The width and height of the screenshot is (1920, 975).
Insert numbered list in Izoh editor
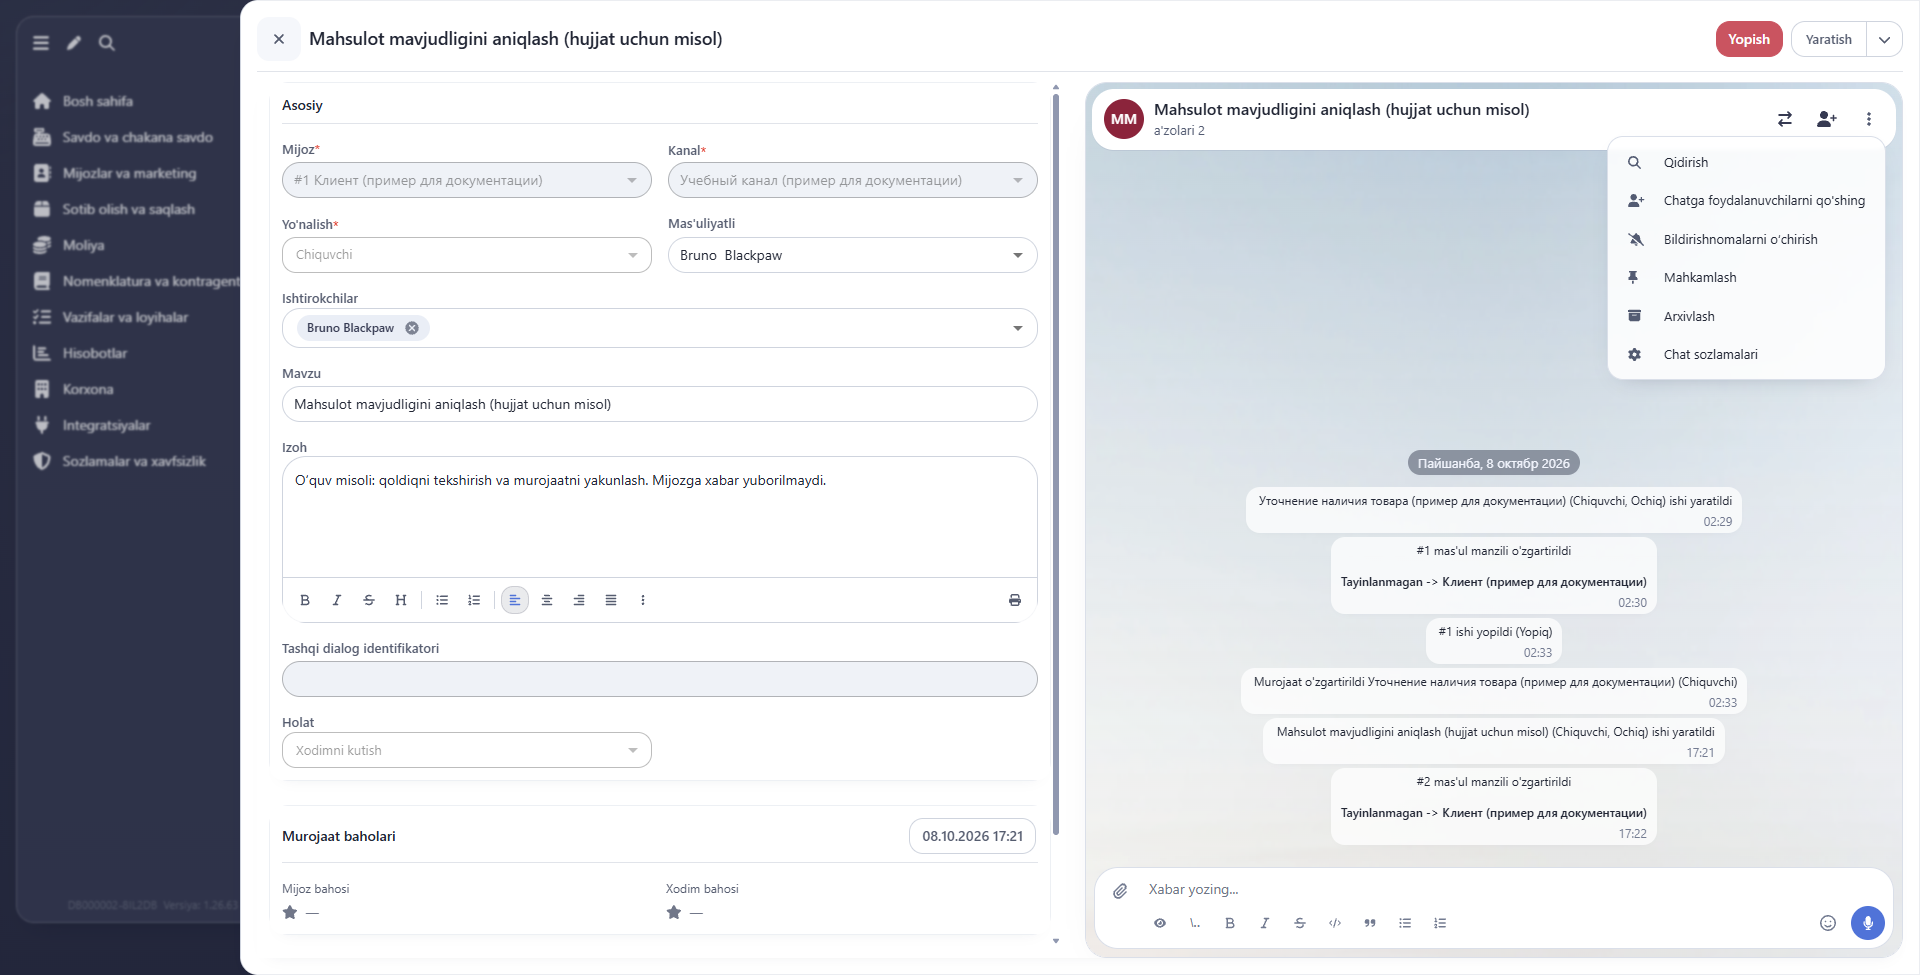[x=474, y=600]
